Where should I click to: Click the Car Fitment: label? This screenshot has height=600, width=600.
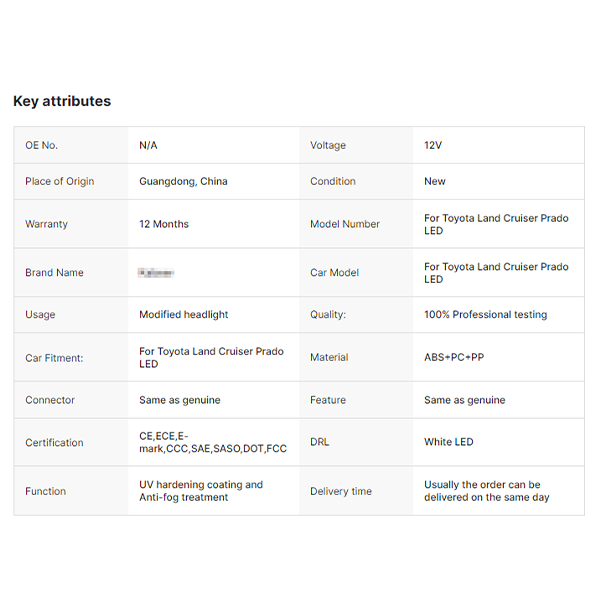click(x=55, y=357)
